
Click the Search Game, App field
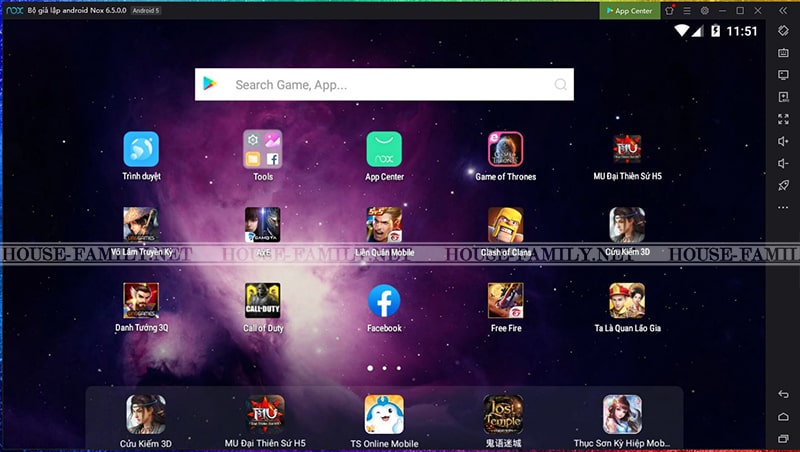coord(384,84)
